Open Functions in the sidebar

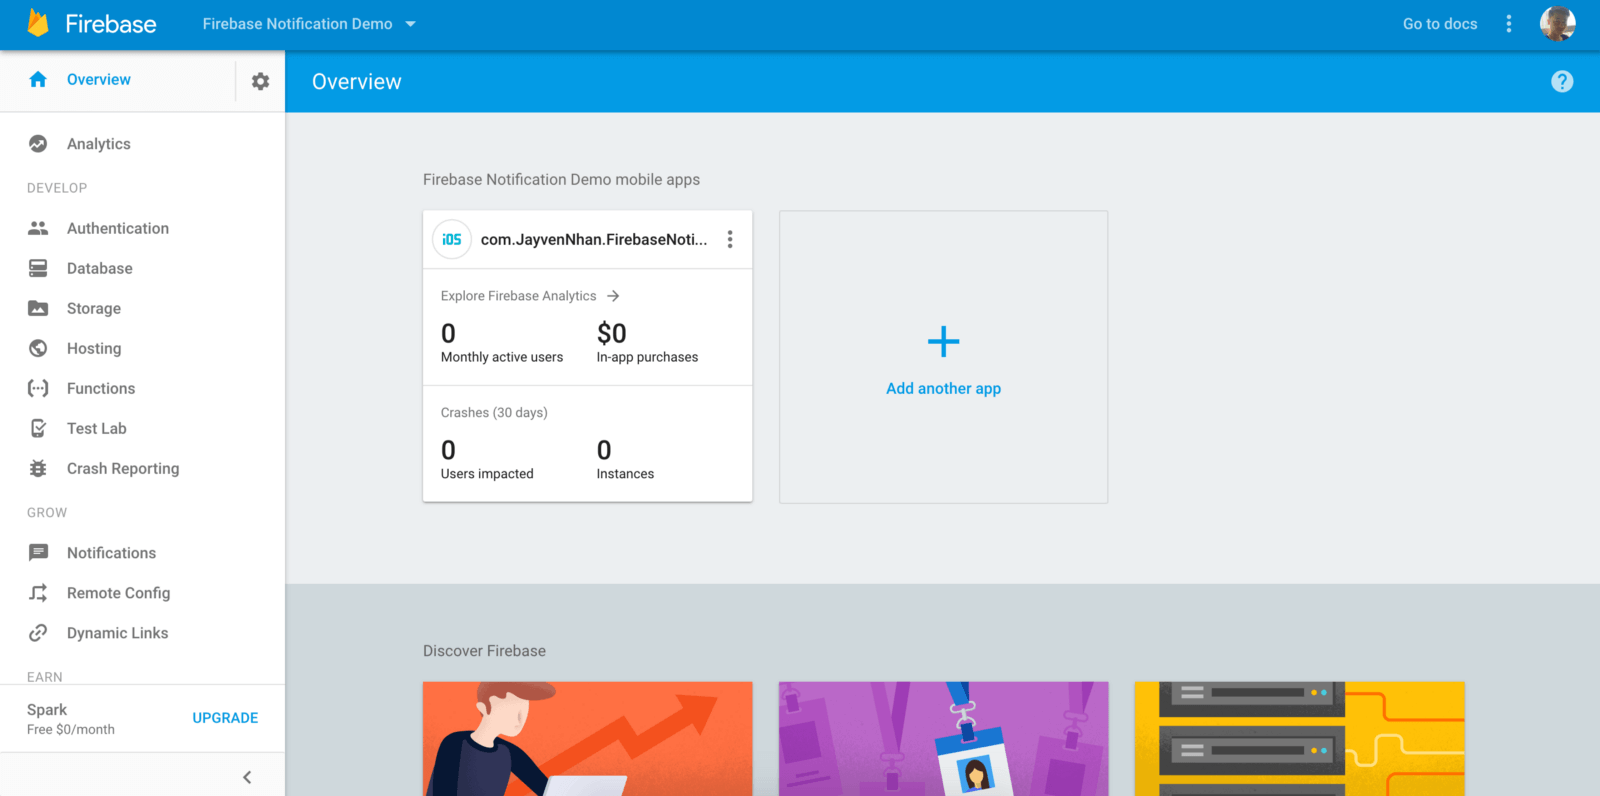click(x=101, y=388)
